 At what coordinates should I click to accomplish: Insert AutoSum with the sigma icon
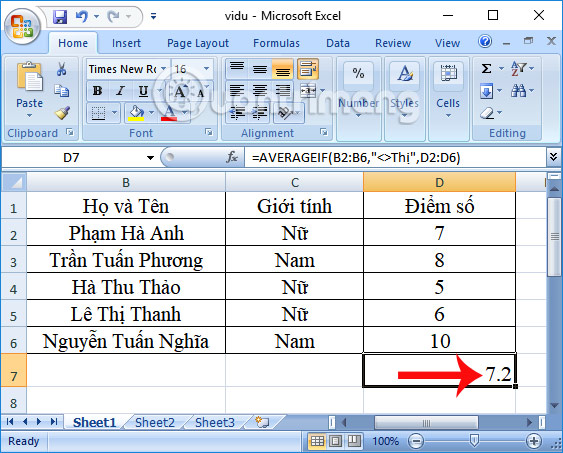(x=487, y=68)
